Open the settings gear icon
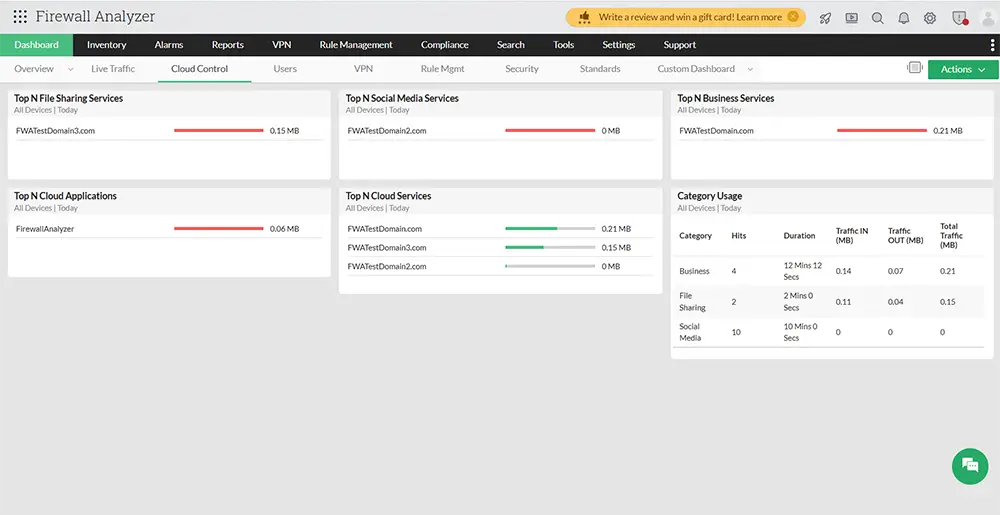1000x515 pixels. [930, 18]
